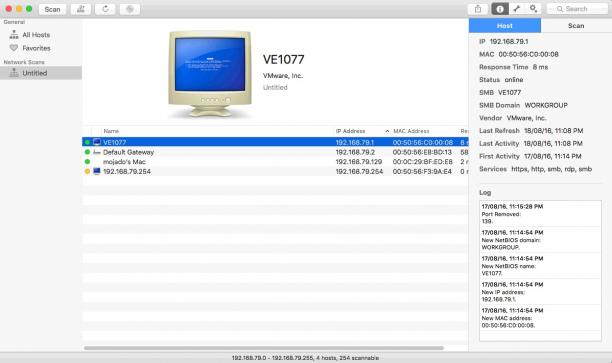
Task: Click the VE1077 monitor icon
Action: [x=97, y=142]
